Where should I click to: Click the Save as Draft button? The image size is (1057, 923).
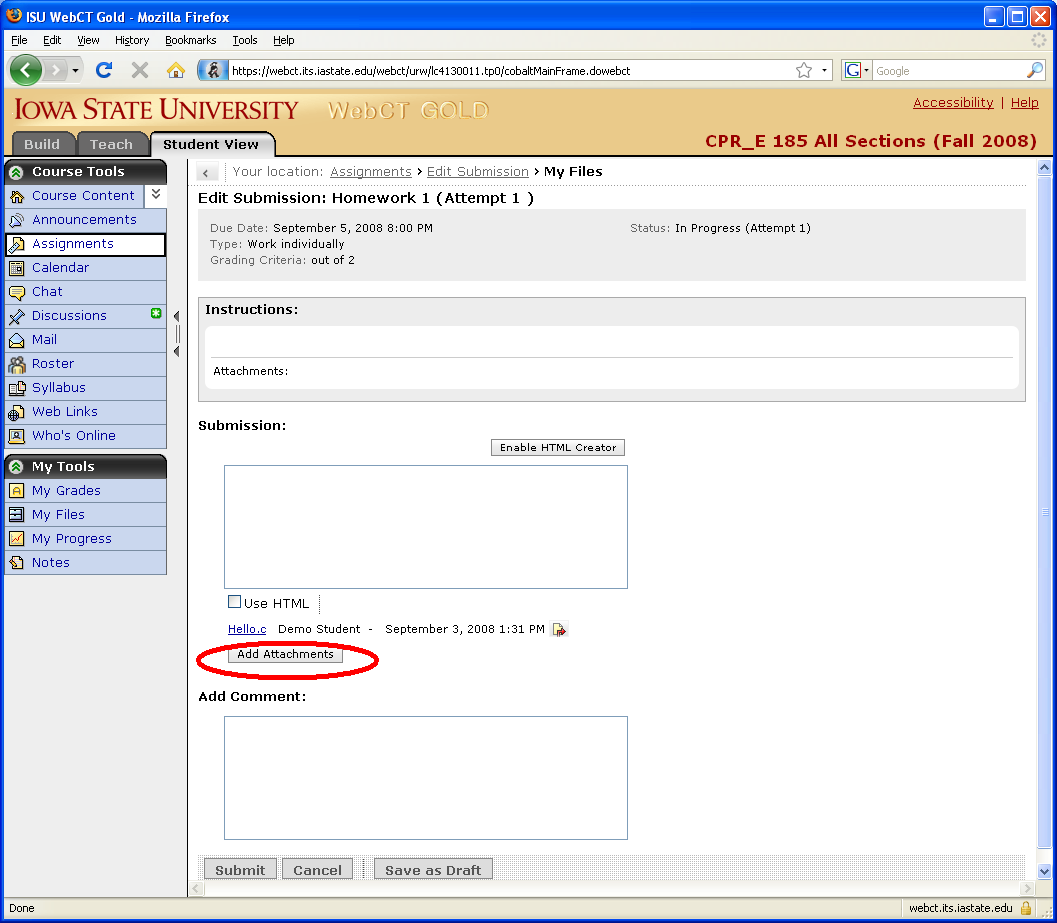coord(433,870)
